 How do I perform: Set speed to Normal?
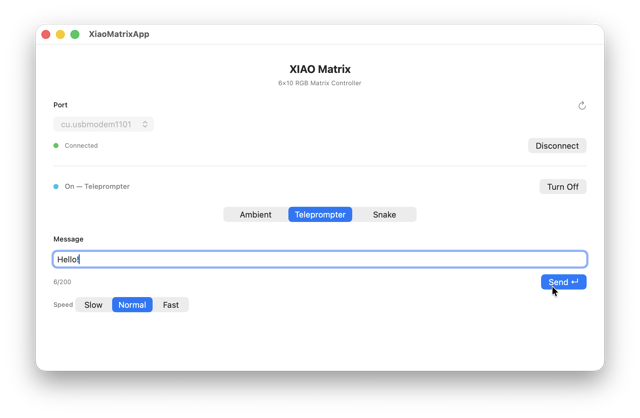[132, 305]
